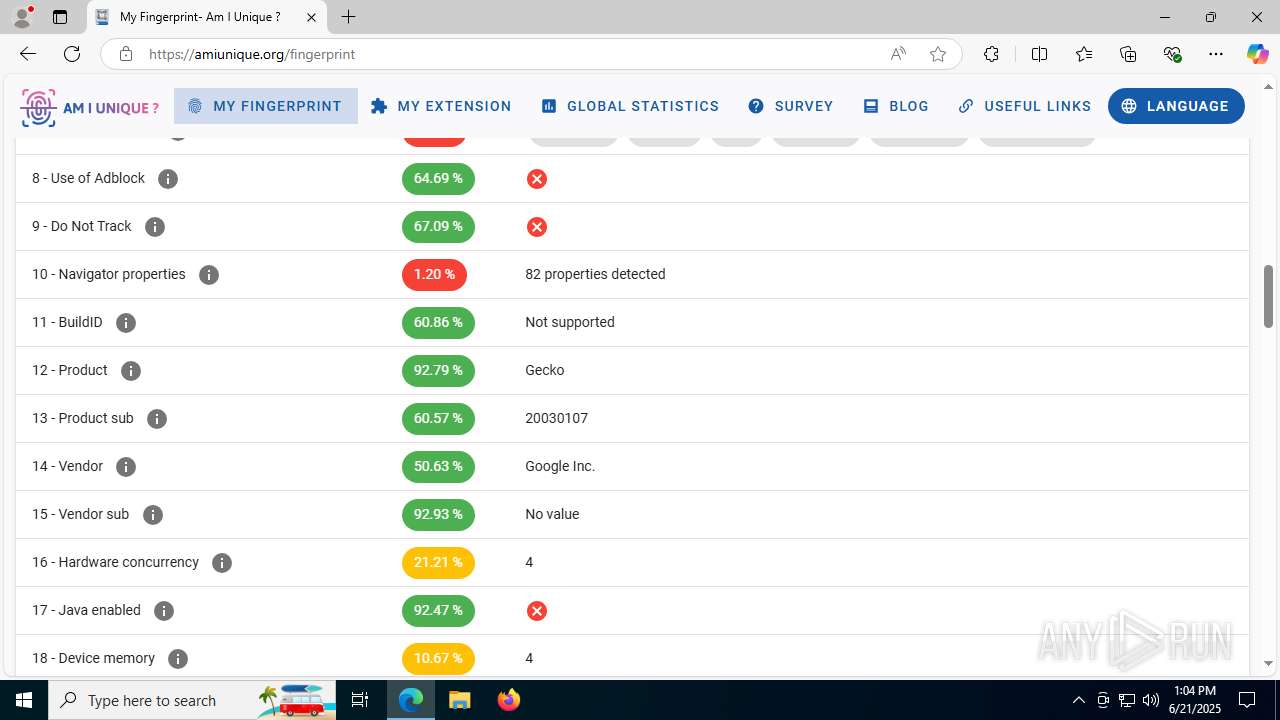Open the Edge profile menu

[22, 17]
